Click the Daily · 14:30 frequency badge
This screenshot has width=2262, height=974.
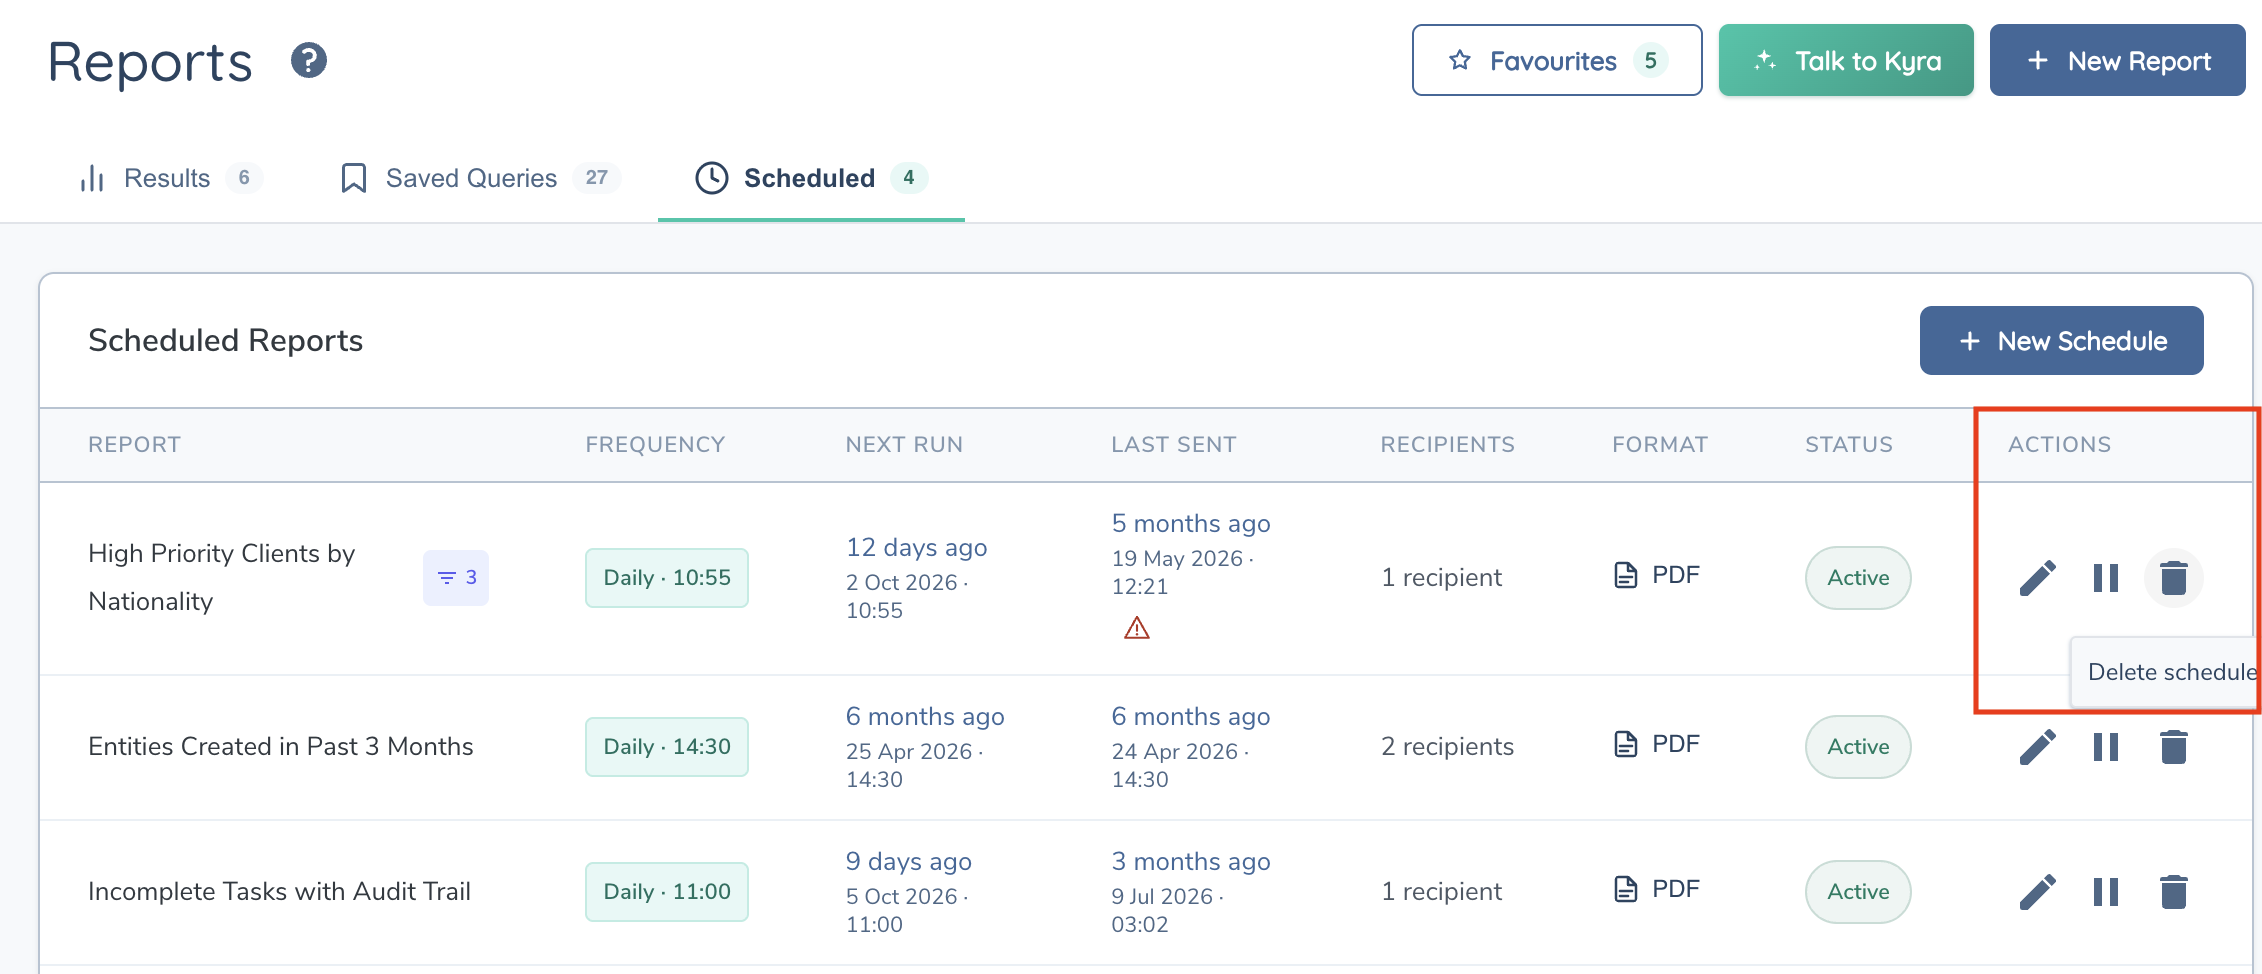(x=667, y=747)
